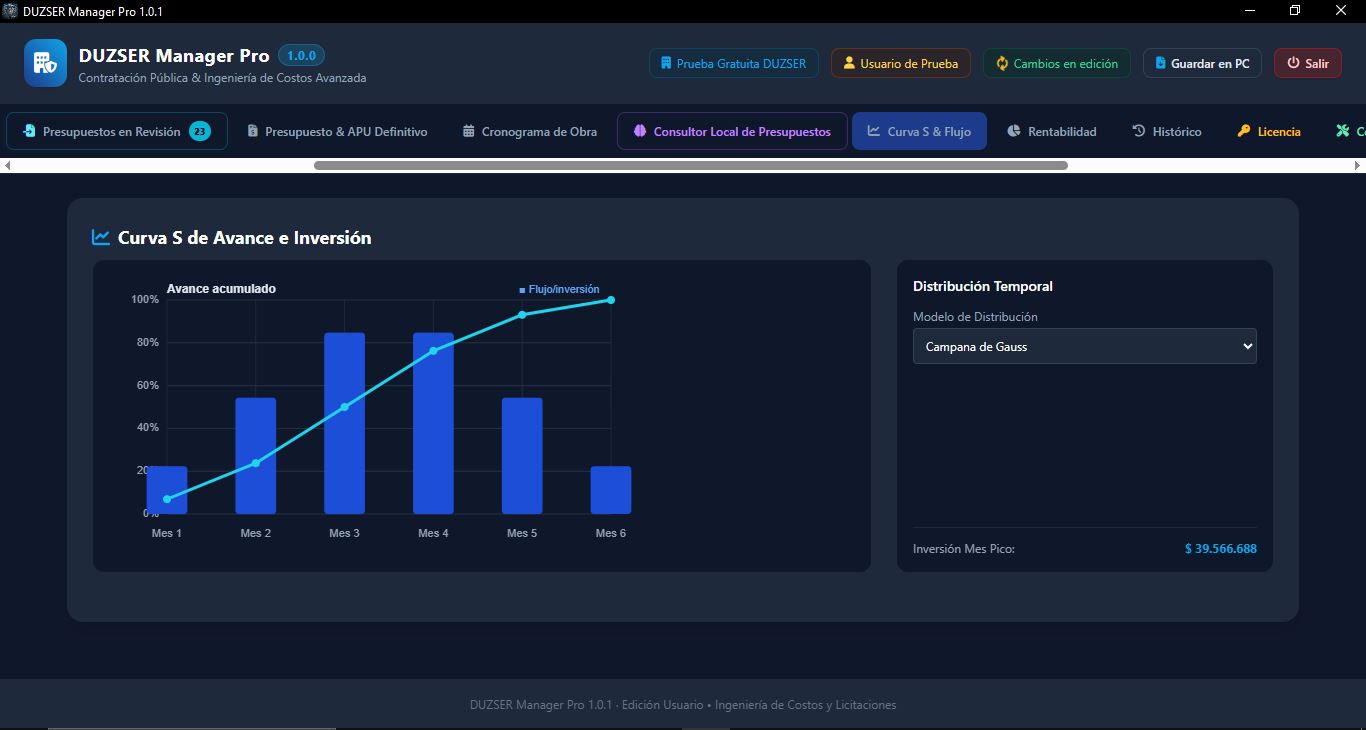Click the $ 39.566.688 peak investment value

[x=1220, y=549]
